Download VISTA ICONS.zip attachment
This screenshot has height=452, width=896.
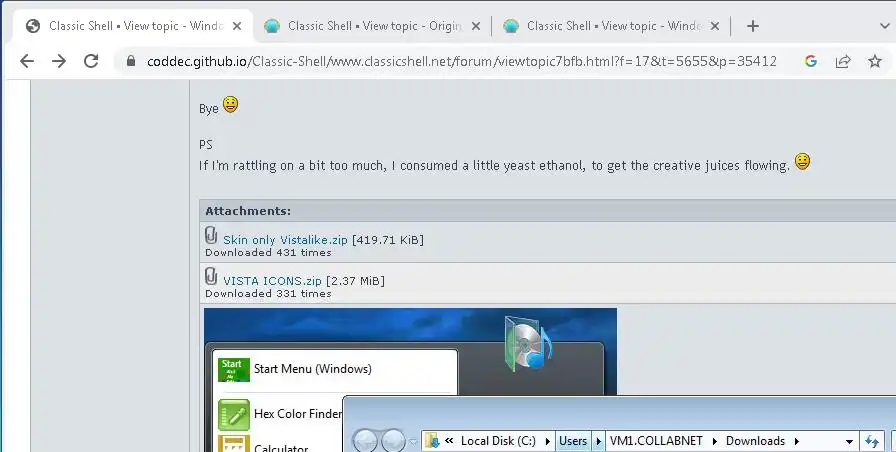[x=272, y=281]
